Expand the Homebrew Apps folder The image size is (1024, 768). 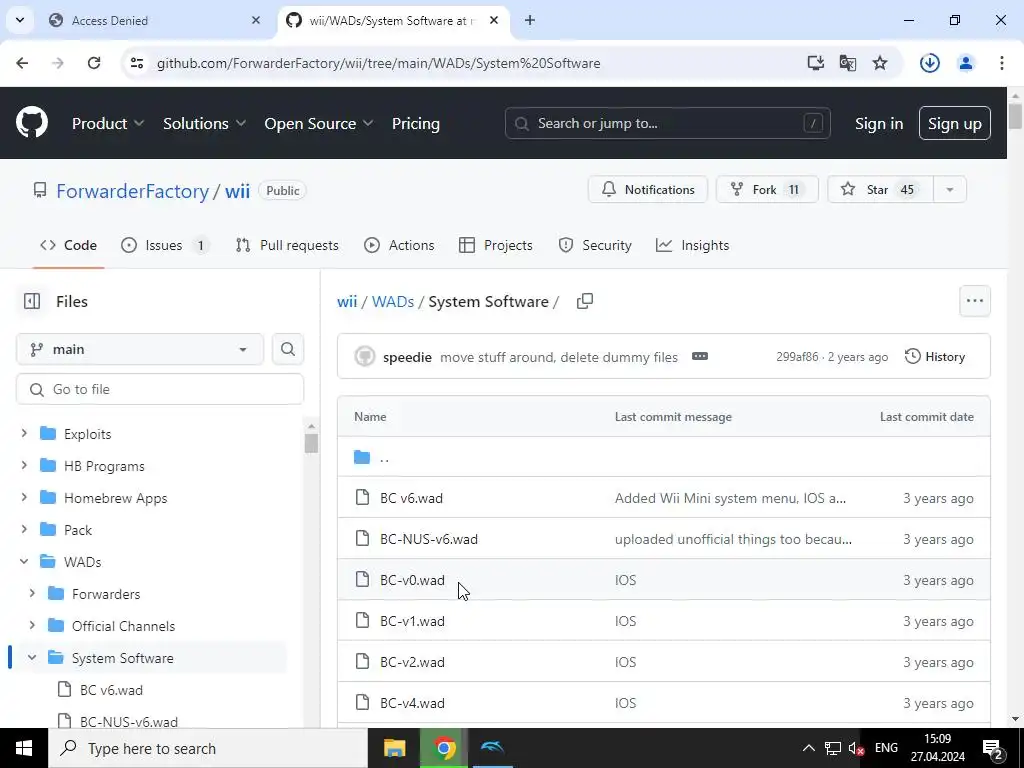24,498
